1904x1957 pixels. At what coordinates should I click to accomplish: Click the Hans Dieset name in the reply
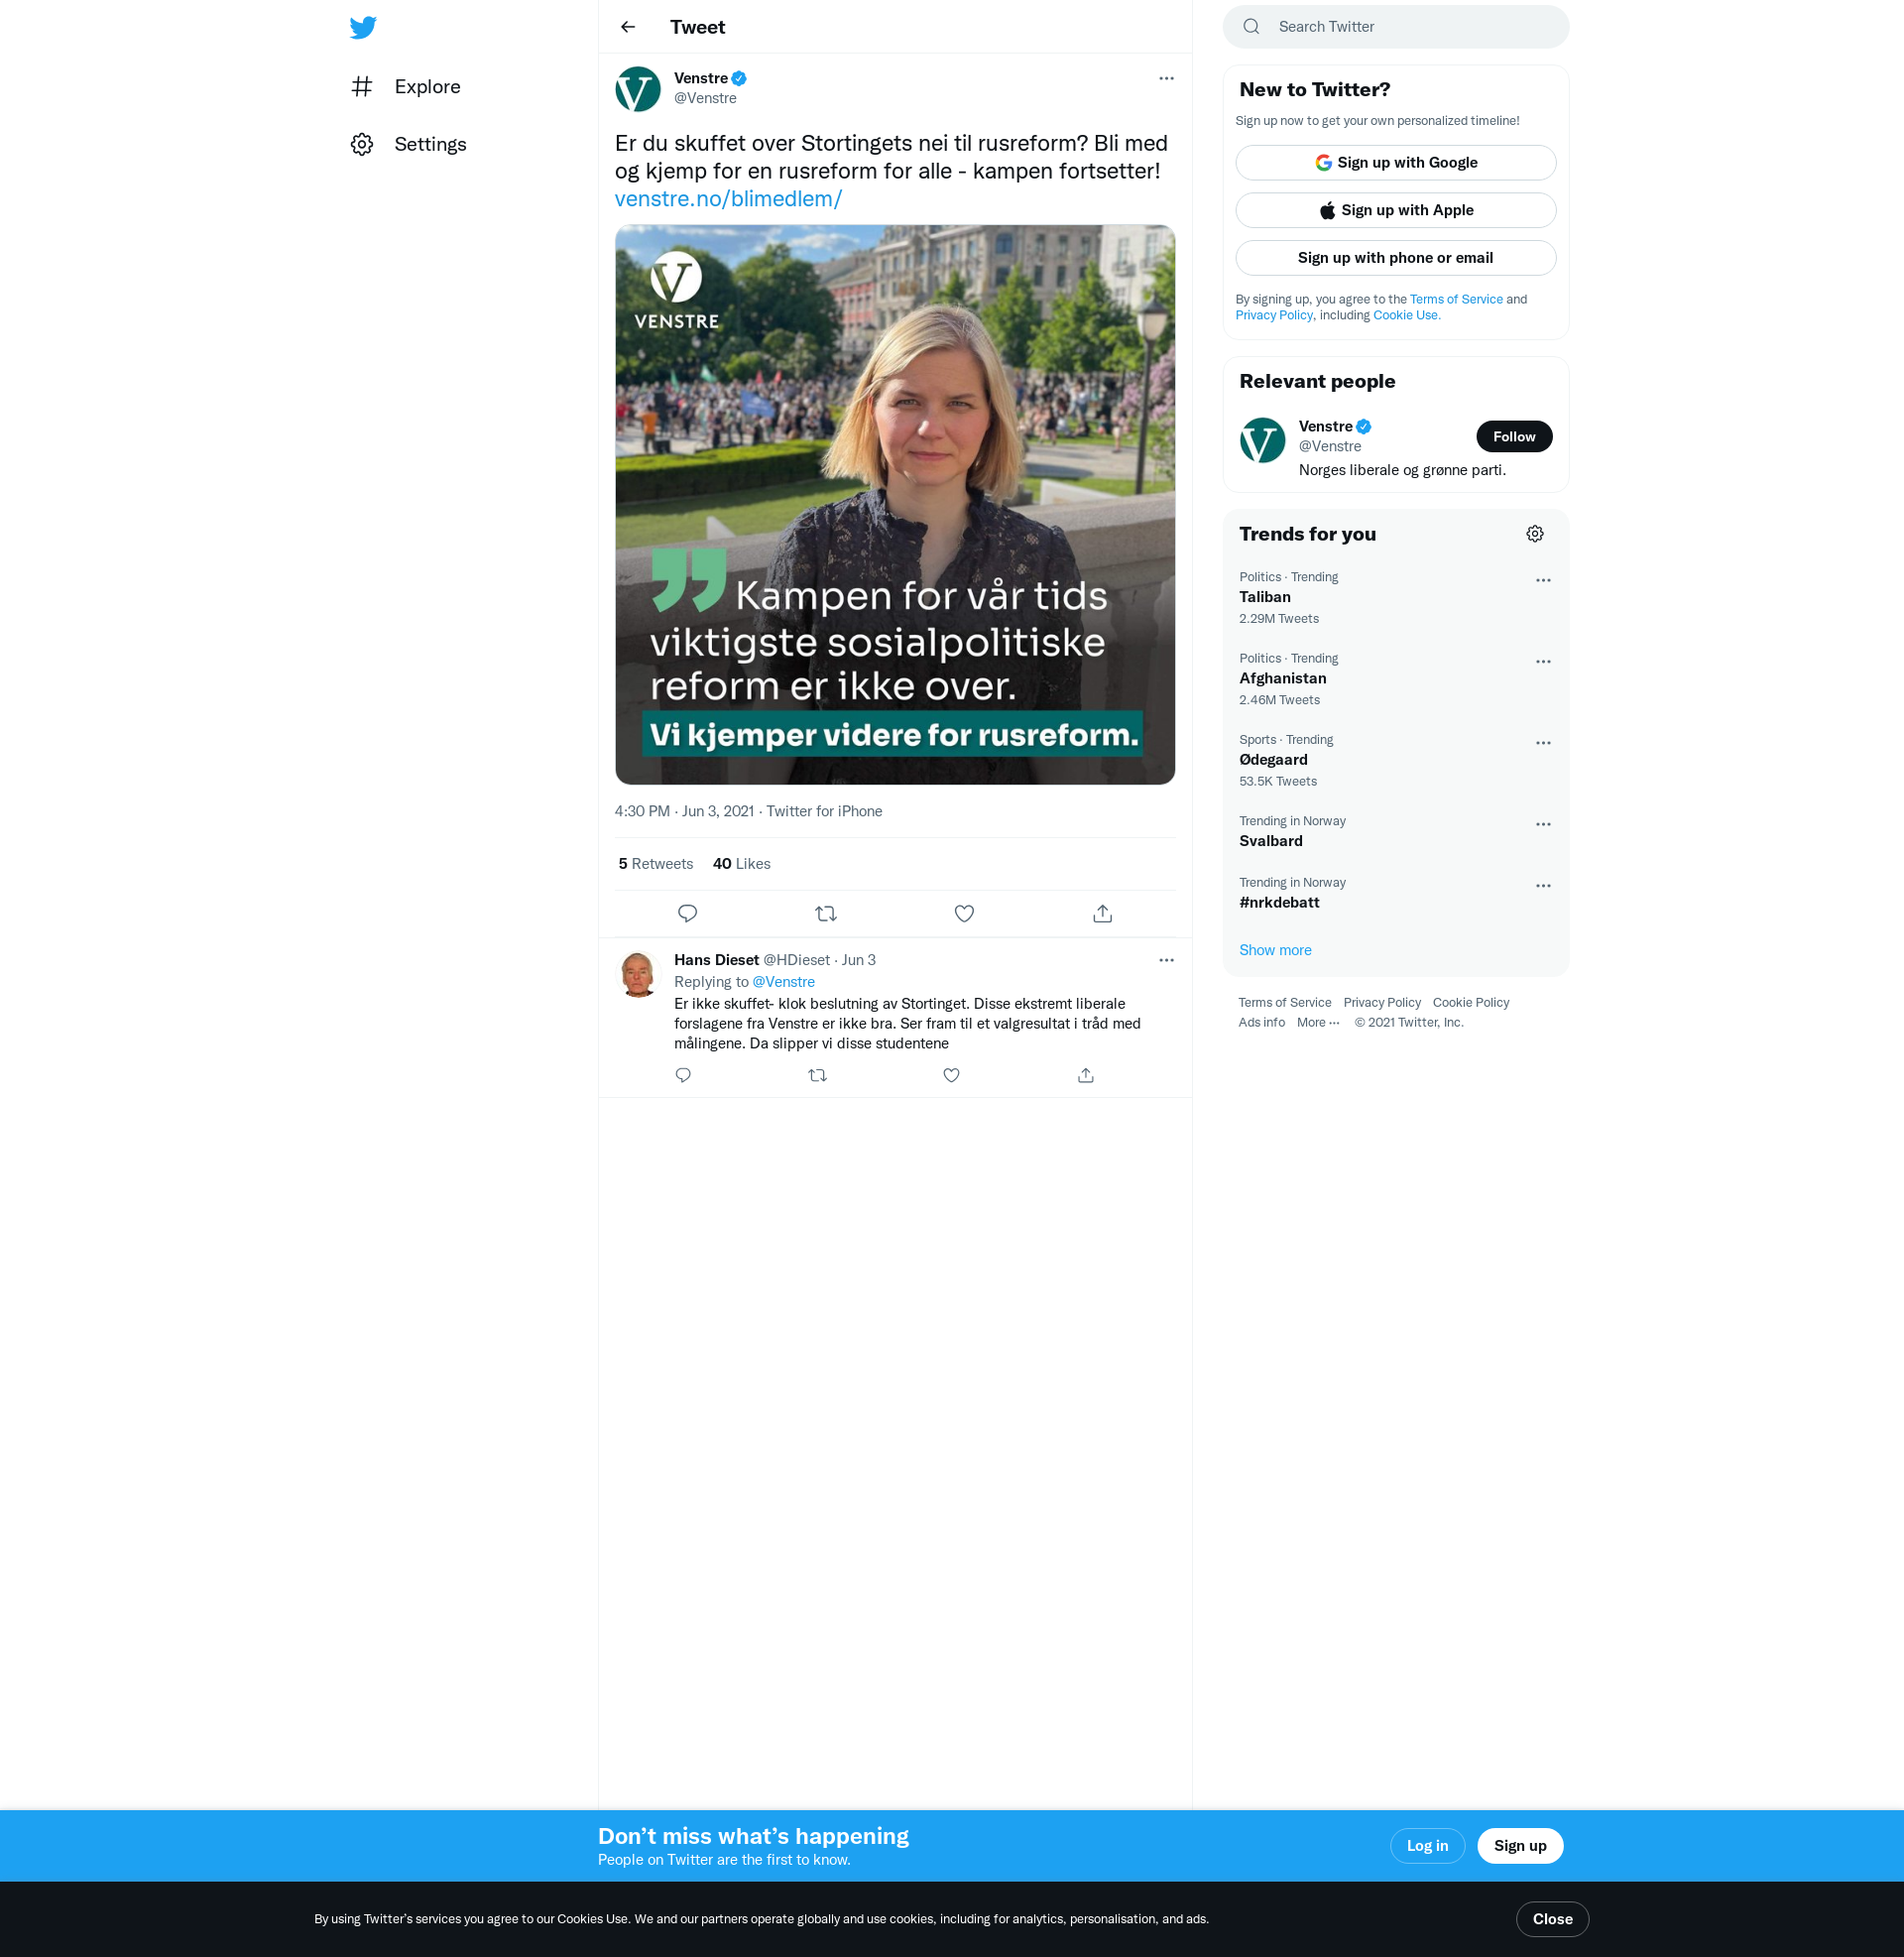click(x=716, y=960)
